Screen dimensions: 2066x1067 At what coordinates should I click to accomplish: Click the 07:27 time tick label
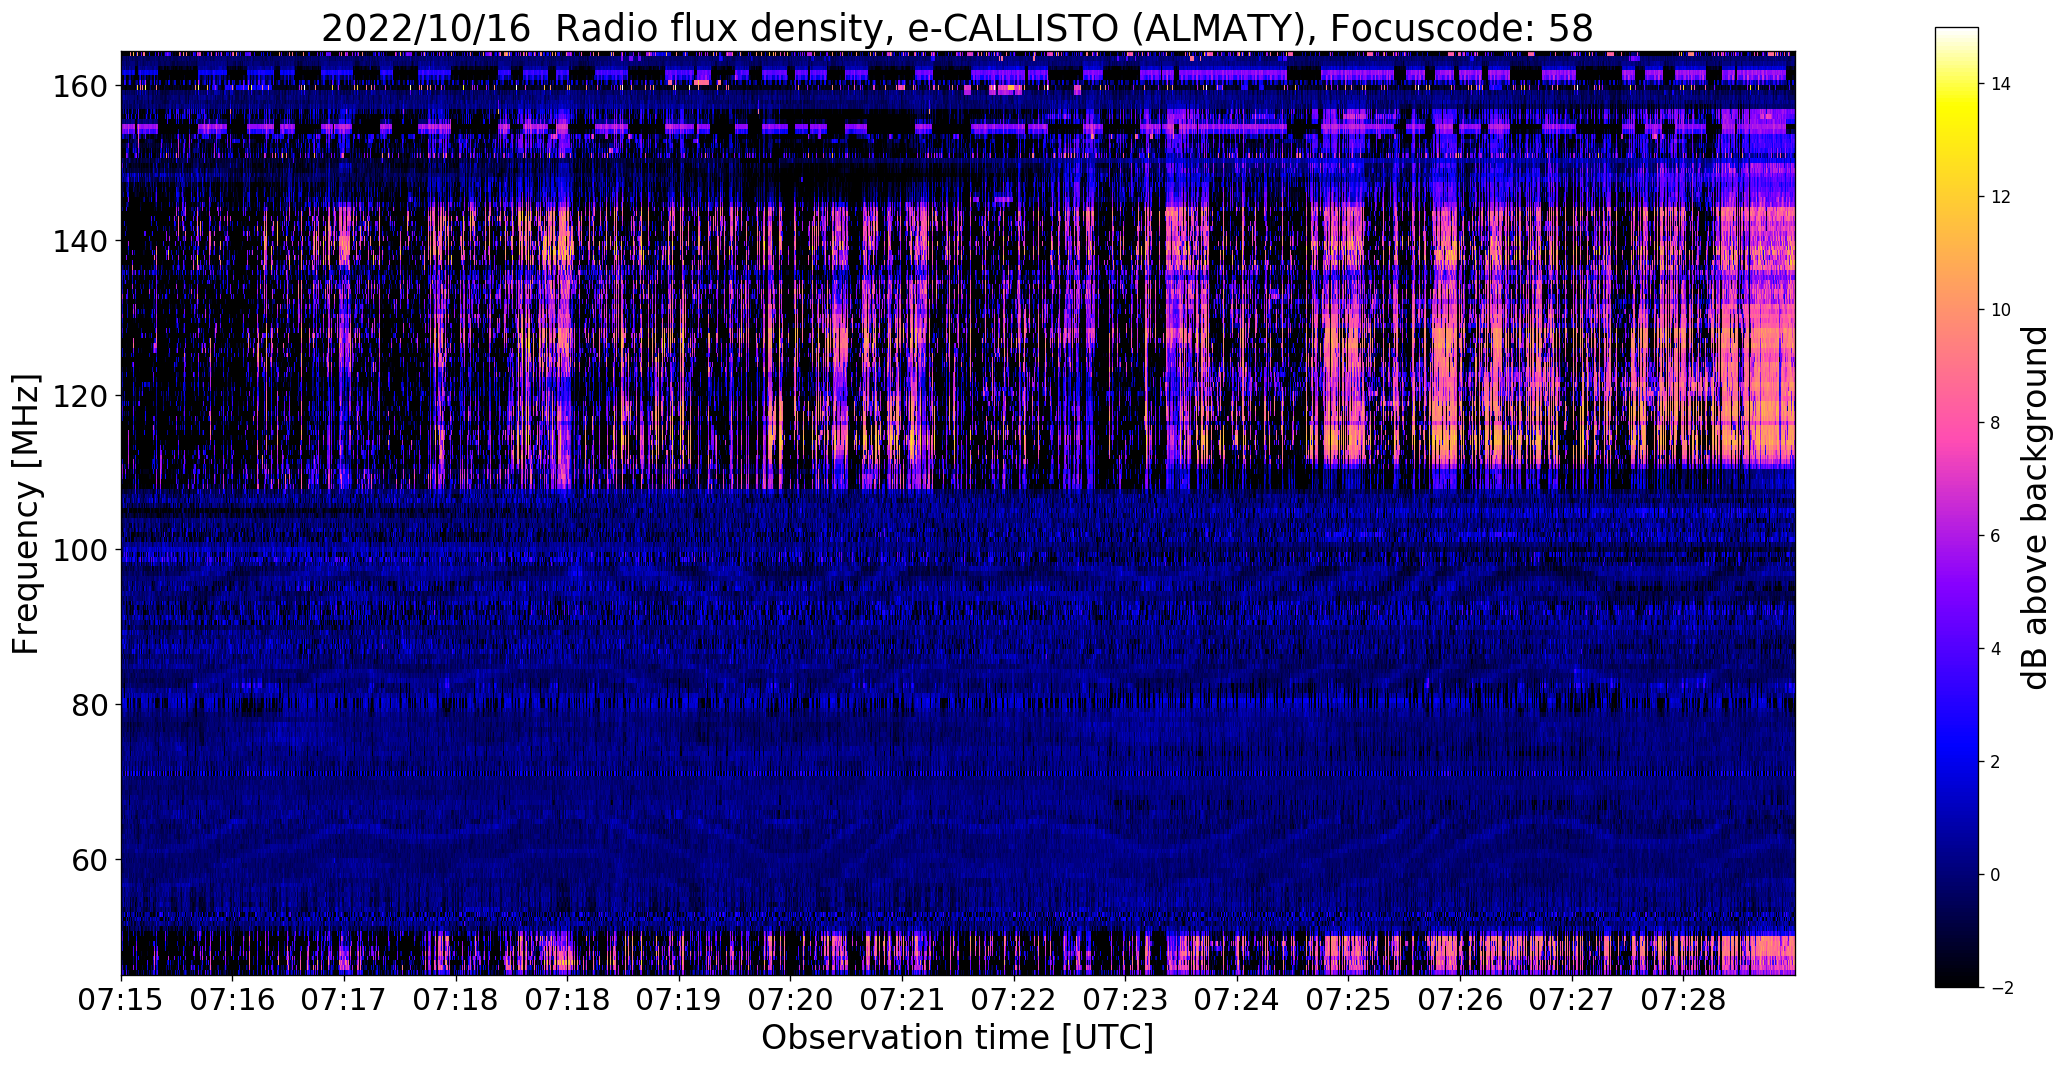pyautogui.click(x=1571, y=1000)
